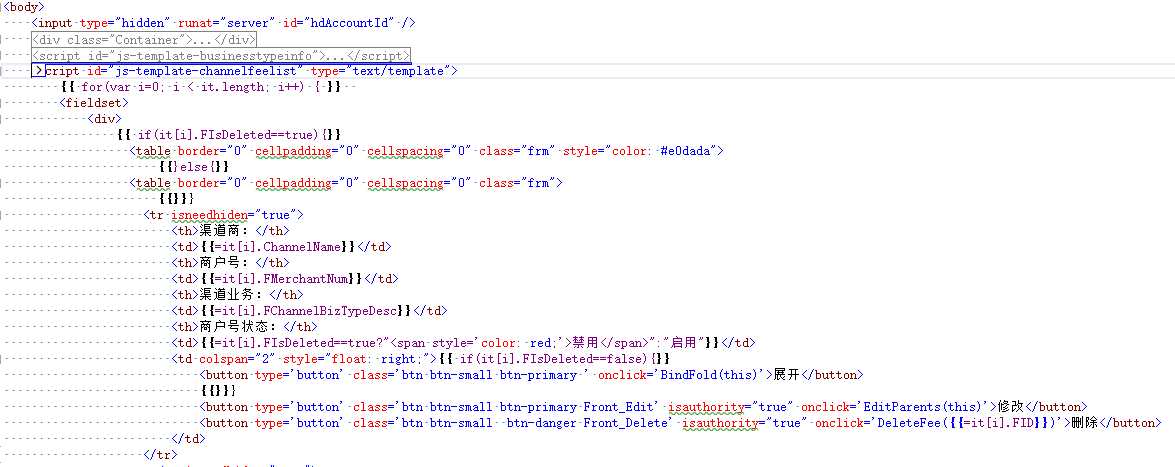1175x467 pixels.
Task: Click BindFold(this) onclick handler
Action: point(712,374)
